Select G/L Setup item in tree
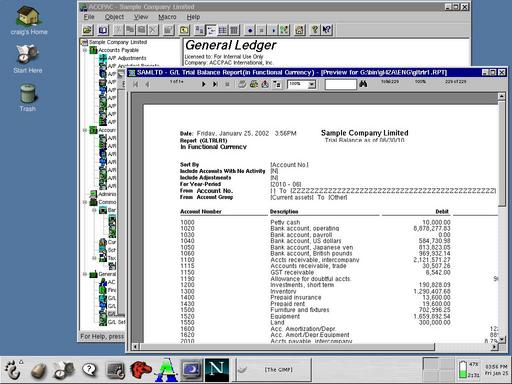Viewport: 512px width, 384px height. click(117, 322)
